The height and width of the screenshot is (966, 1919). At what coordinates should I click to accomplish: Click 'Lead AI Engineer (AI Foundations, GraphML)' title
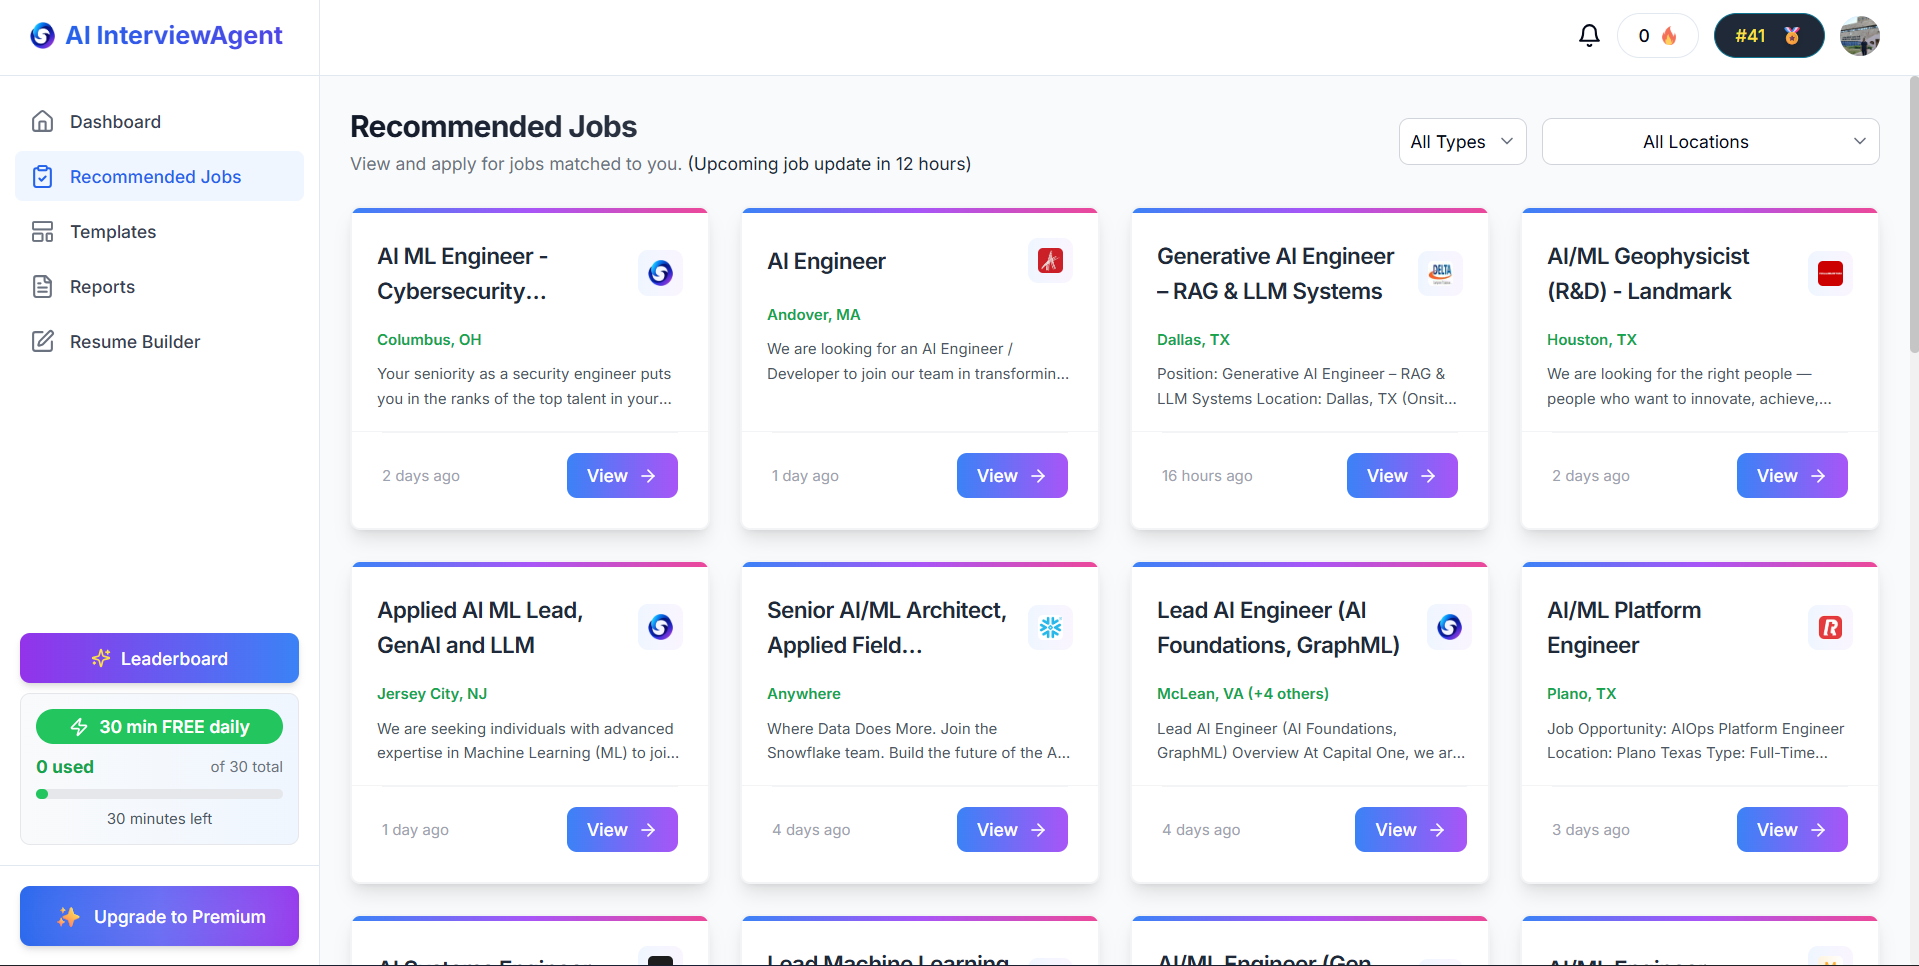1278,628
